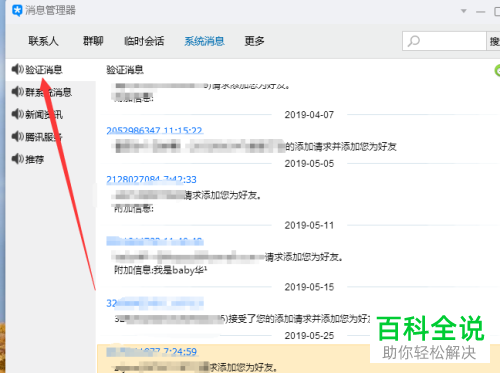Click the magnifier icon in search box
Image resolution: width=500 pixels, height=373 pixels.
tap(414, 41)
